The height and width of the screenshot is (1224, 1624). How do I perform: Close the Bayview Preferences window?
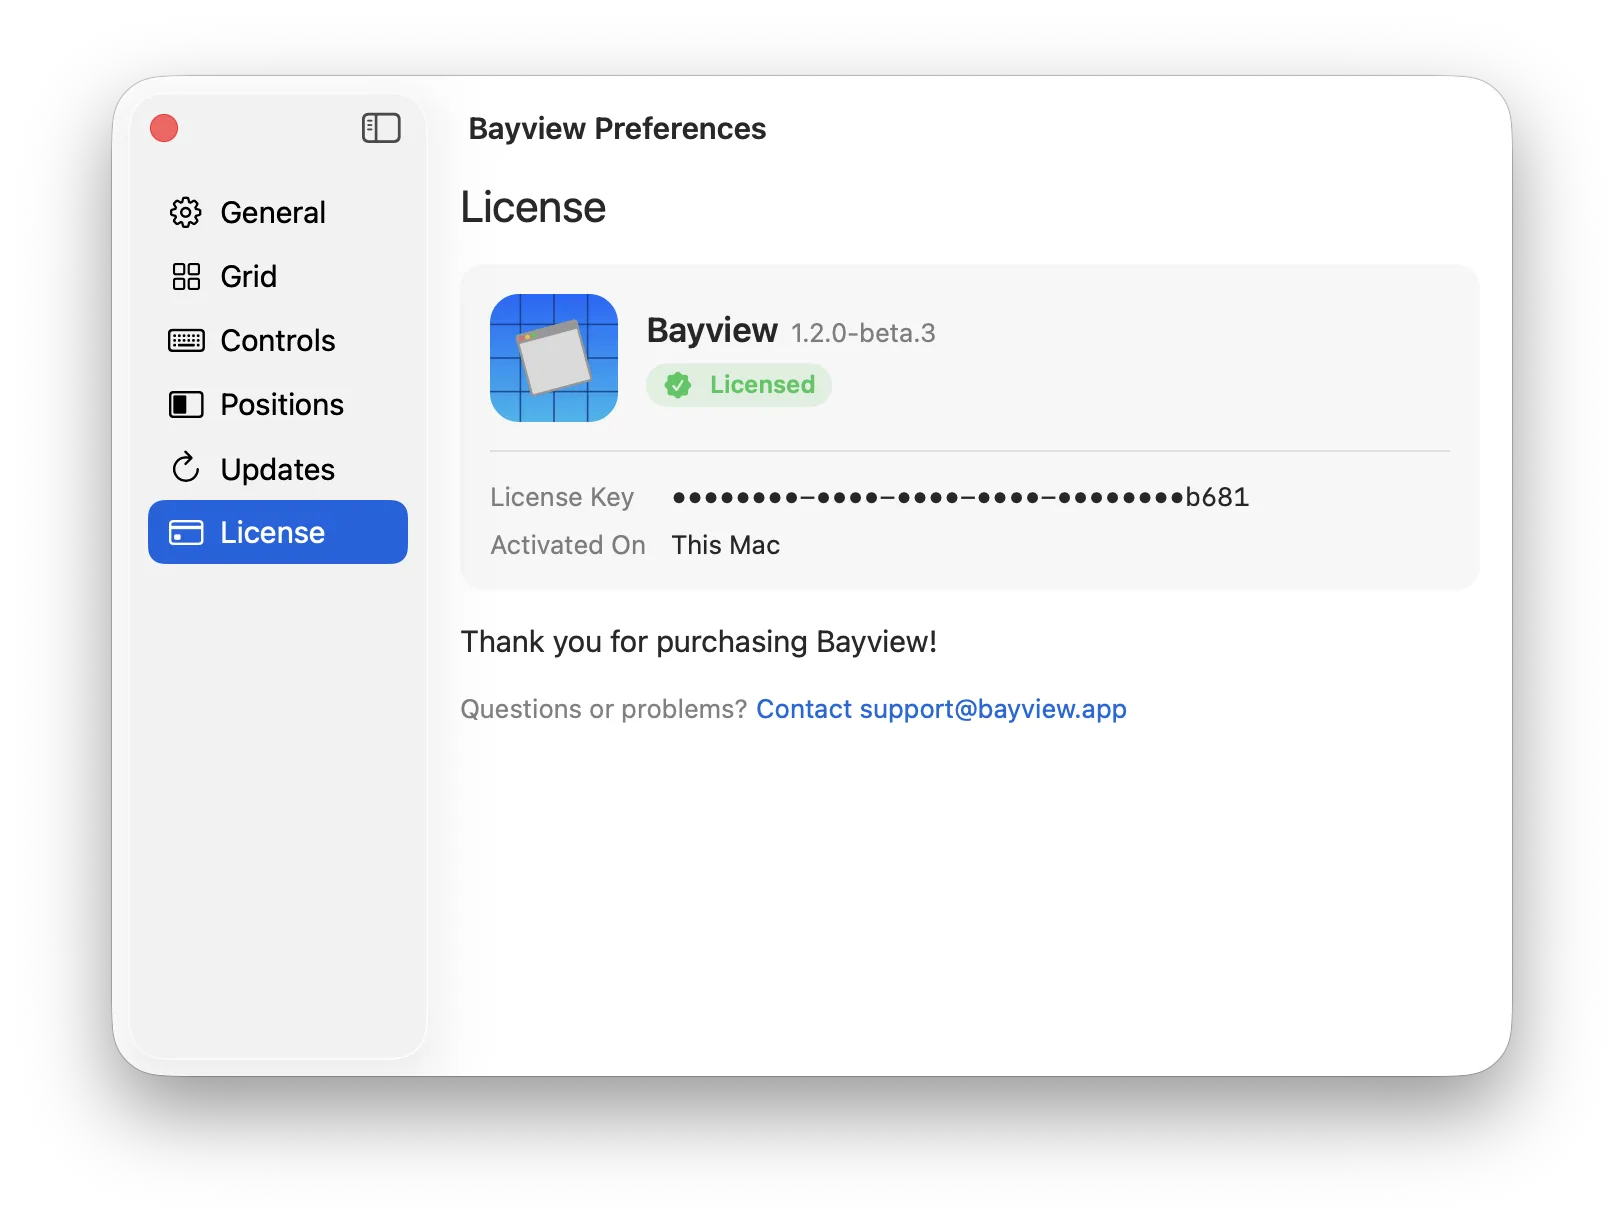pyautogui.click(x=164, y=128)
